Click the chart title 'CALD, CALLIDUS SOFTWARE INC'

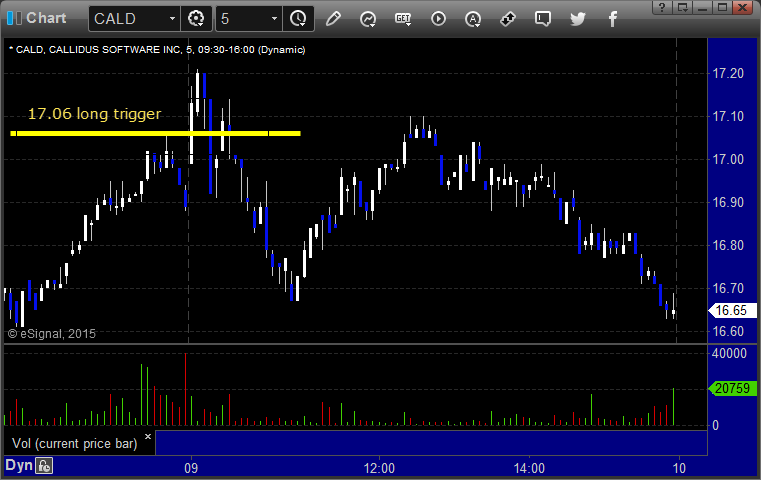point(98,50)
